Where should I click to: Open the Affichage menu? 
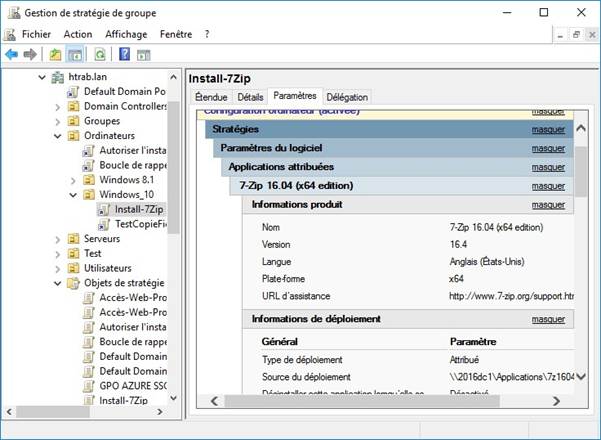coord(126,34)
